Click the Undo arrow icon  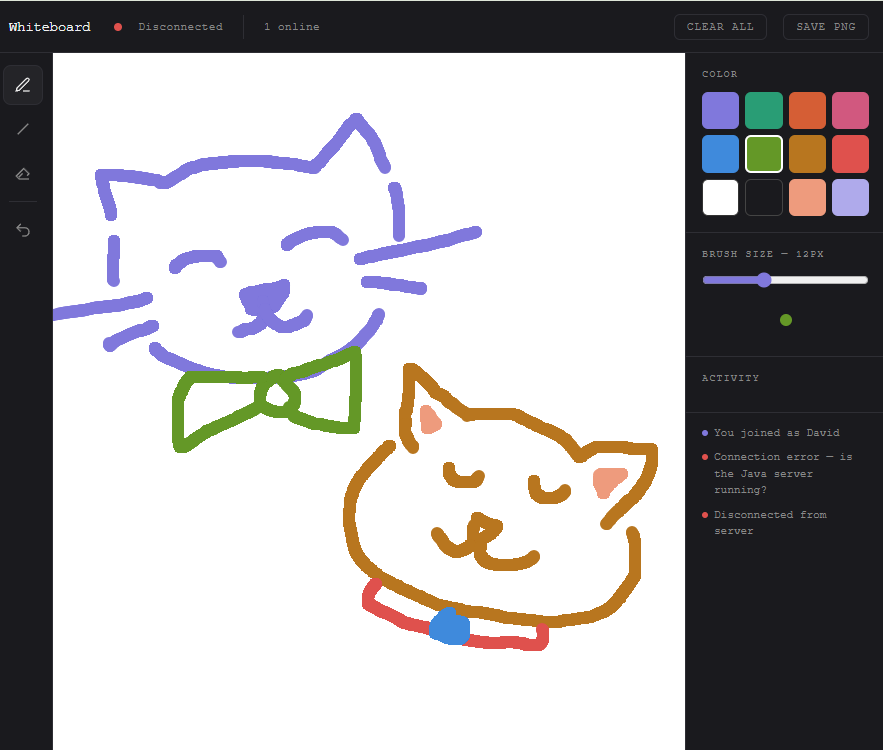click(23, 230)
